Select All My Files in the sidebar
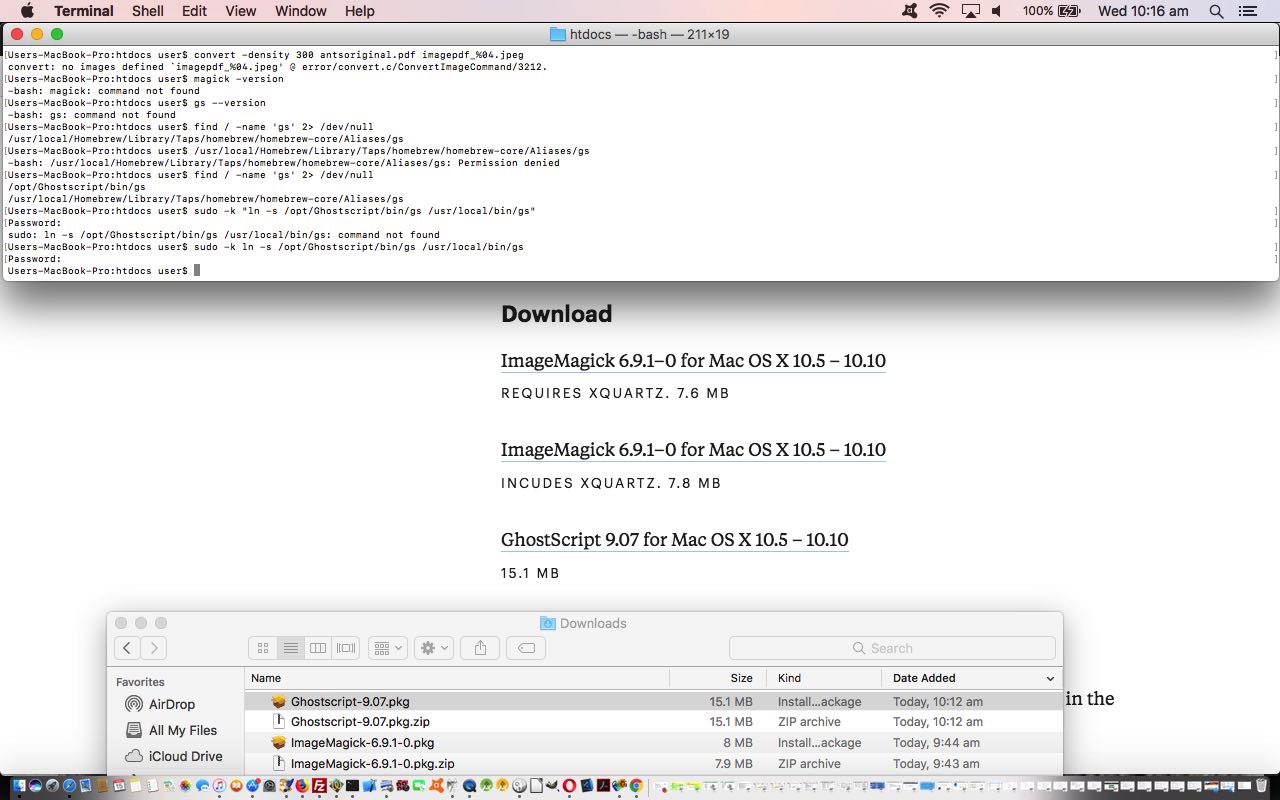 [171, 730]
